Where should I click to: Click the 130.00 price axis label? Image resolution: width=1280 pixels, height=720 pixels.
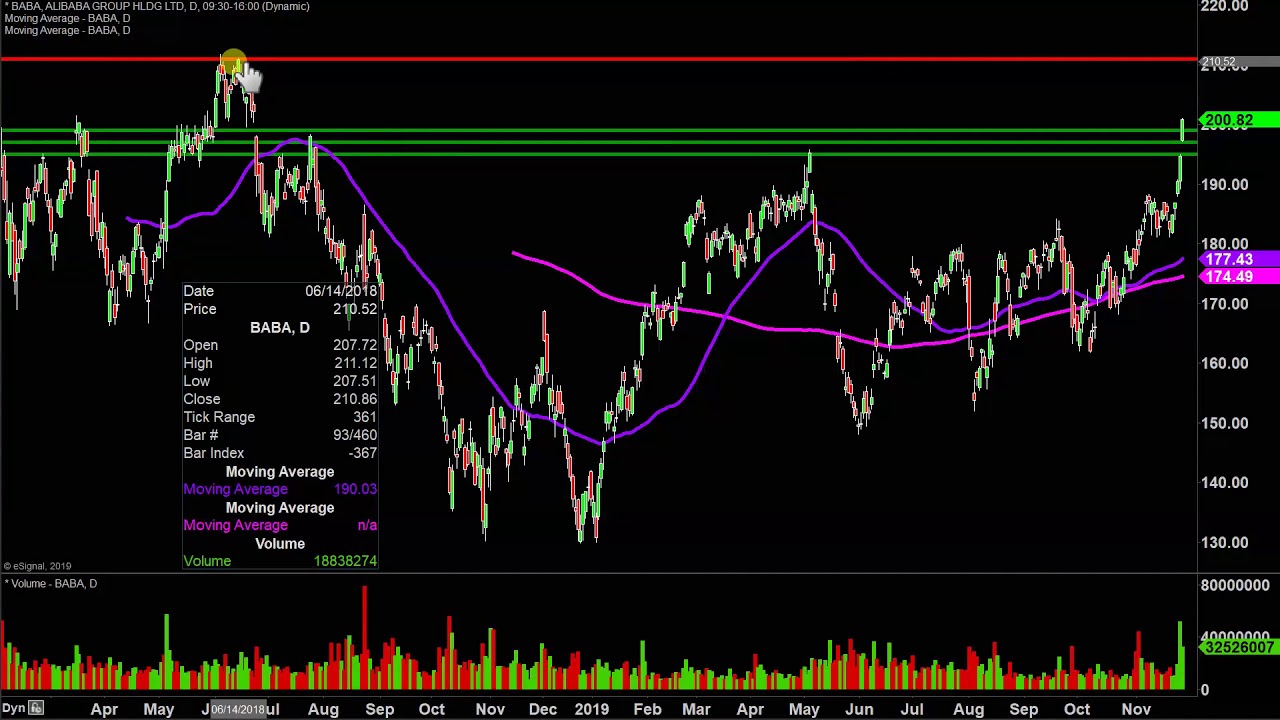(x=1225, y=542)
